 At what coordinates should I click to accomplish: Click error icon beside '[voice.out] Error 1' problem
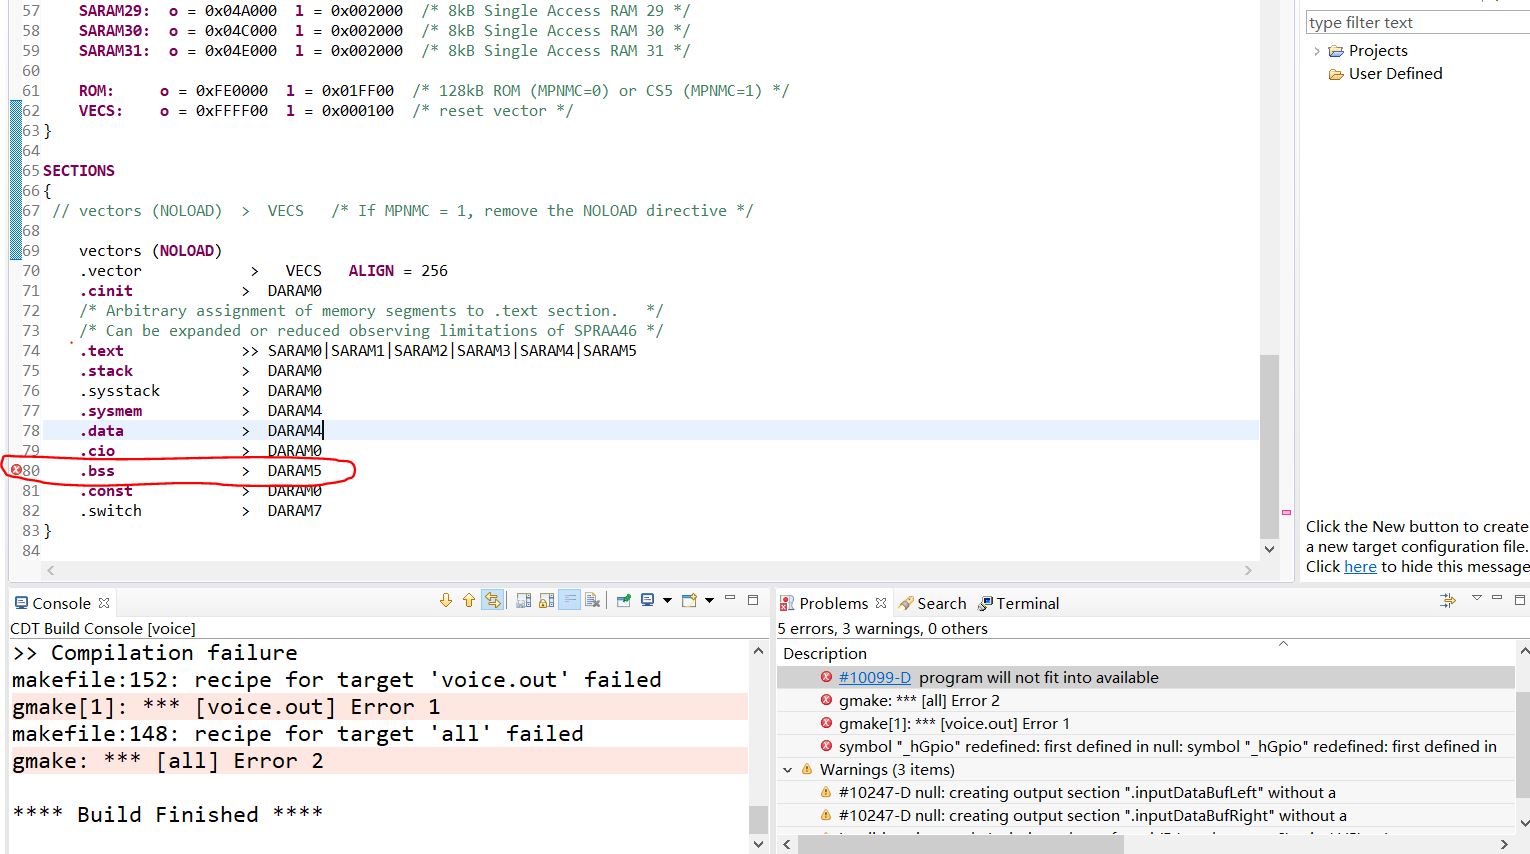click(x=826, y=723)
